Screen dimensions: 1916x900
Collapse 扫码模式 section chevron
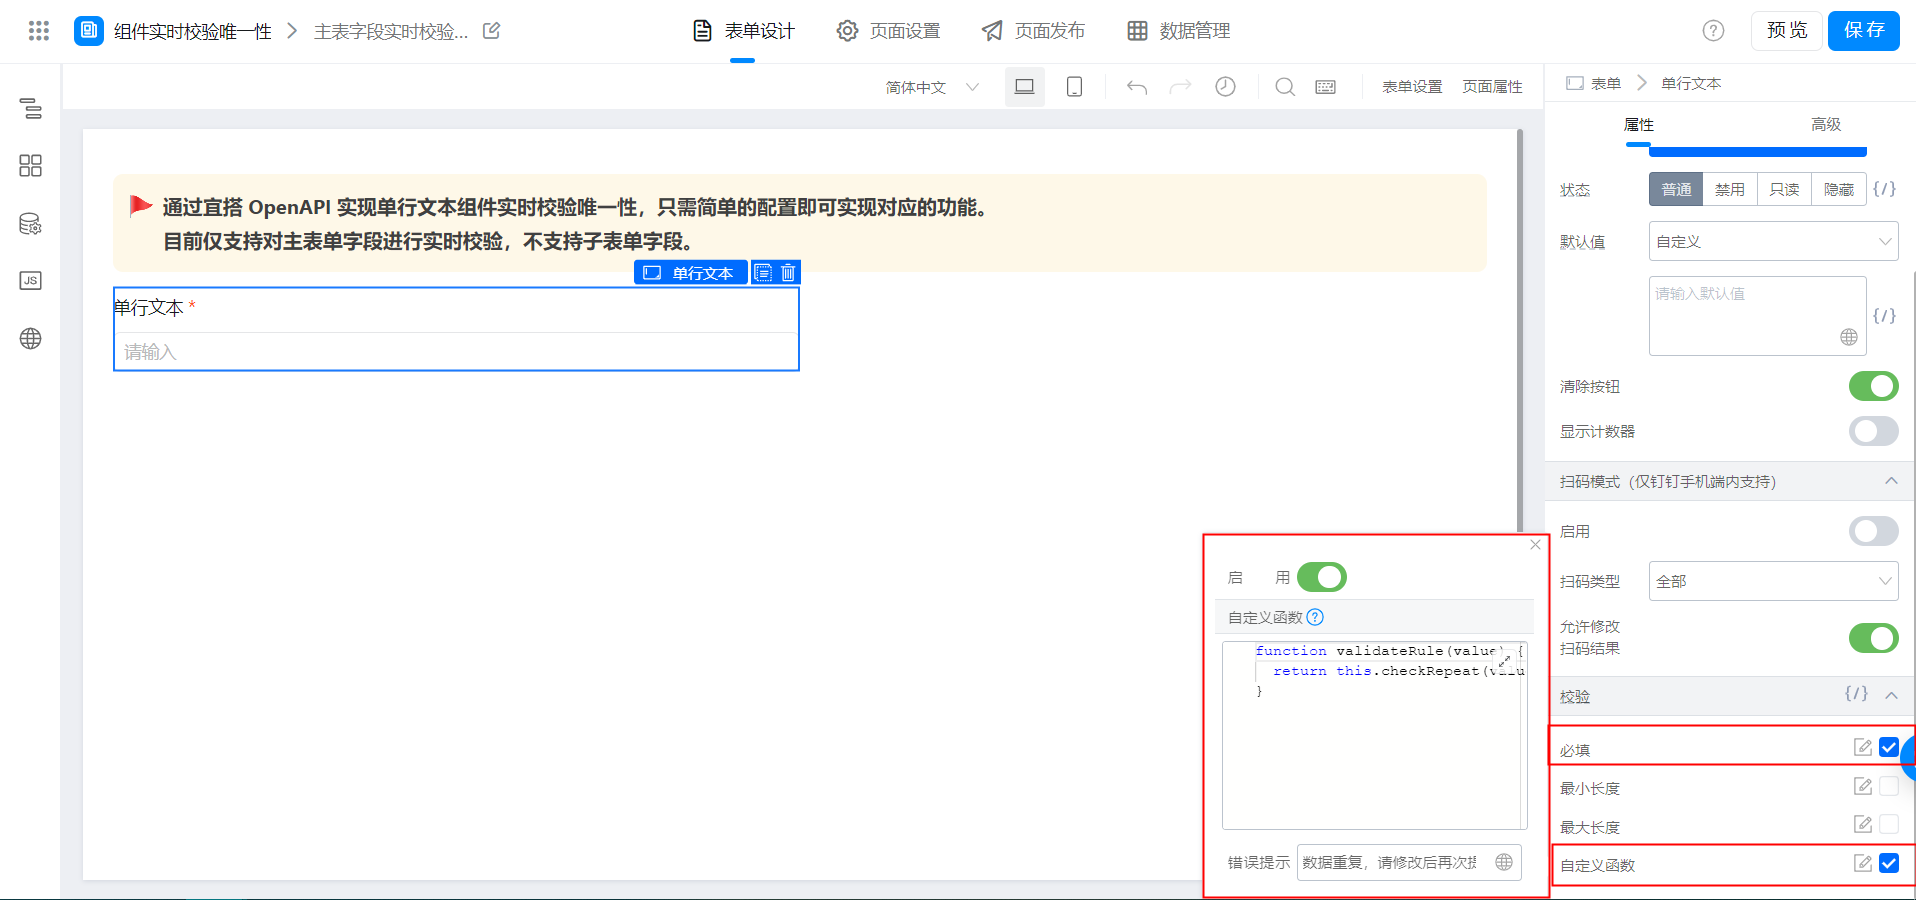click(x=1891, y=481)
